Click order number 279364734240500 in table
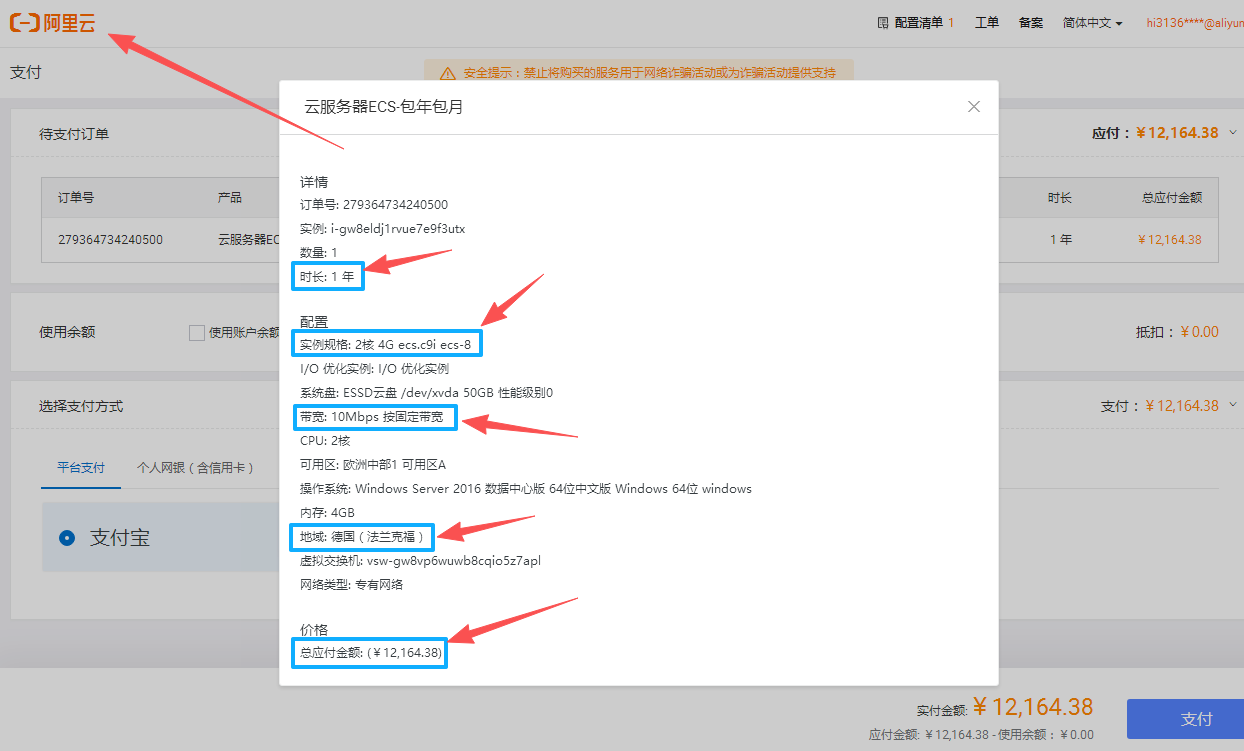 110,240
